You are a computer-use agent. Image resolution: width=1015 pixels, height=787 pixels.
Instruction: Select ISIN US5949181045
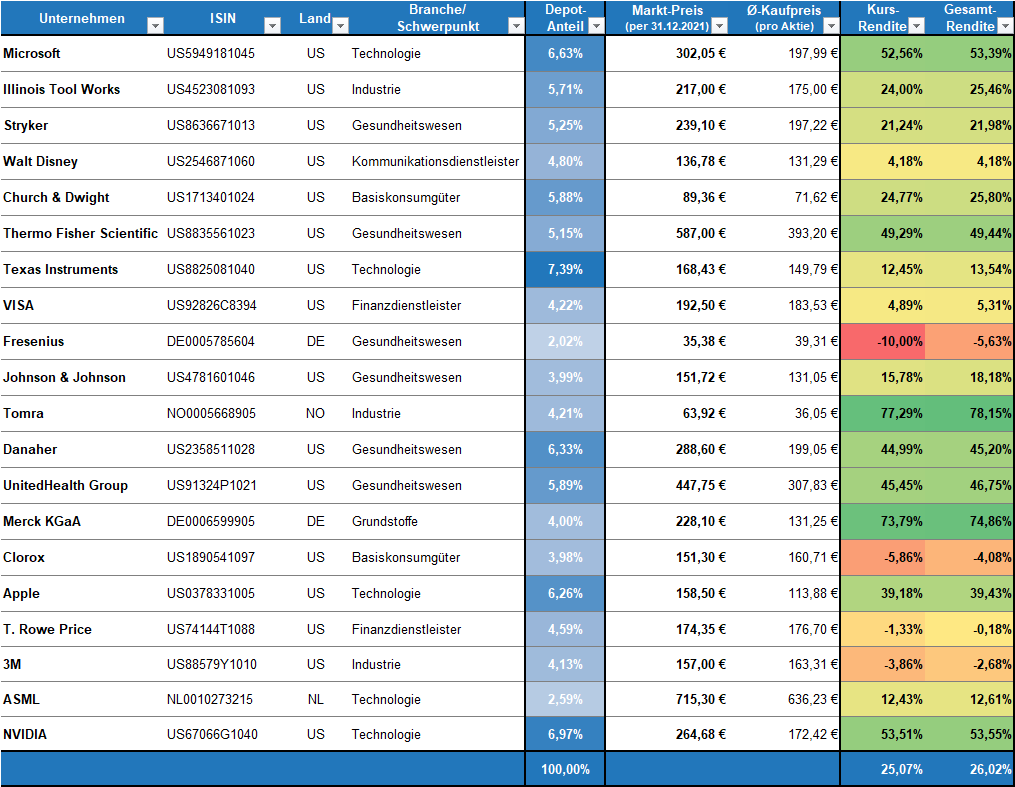tap(211, 54)
